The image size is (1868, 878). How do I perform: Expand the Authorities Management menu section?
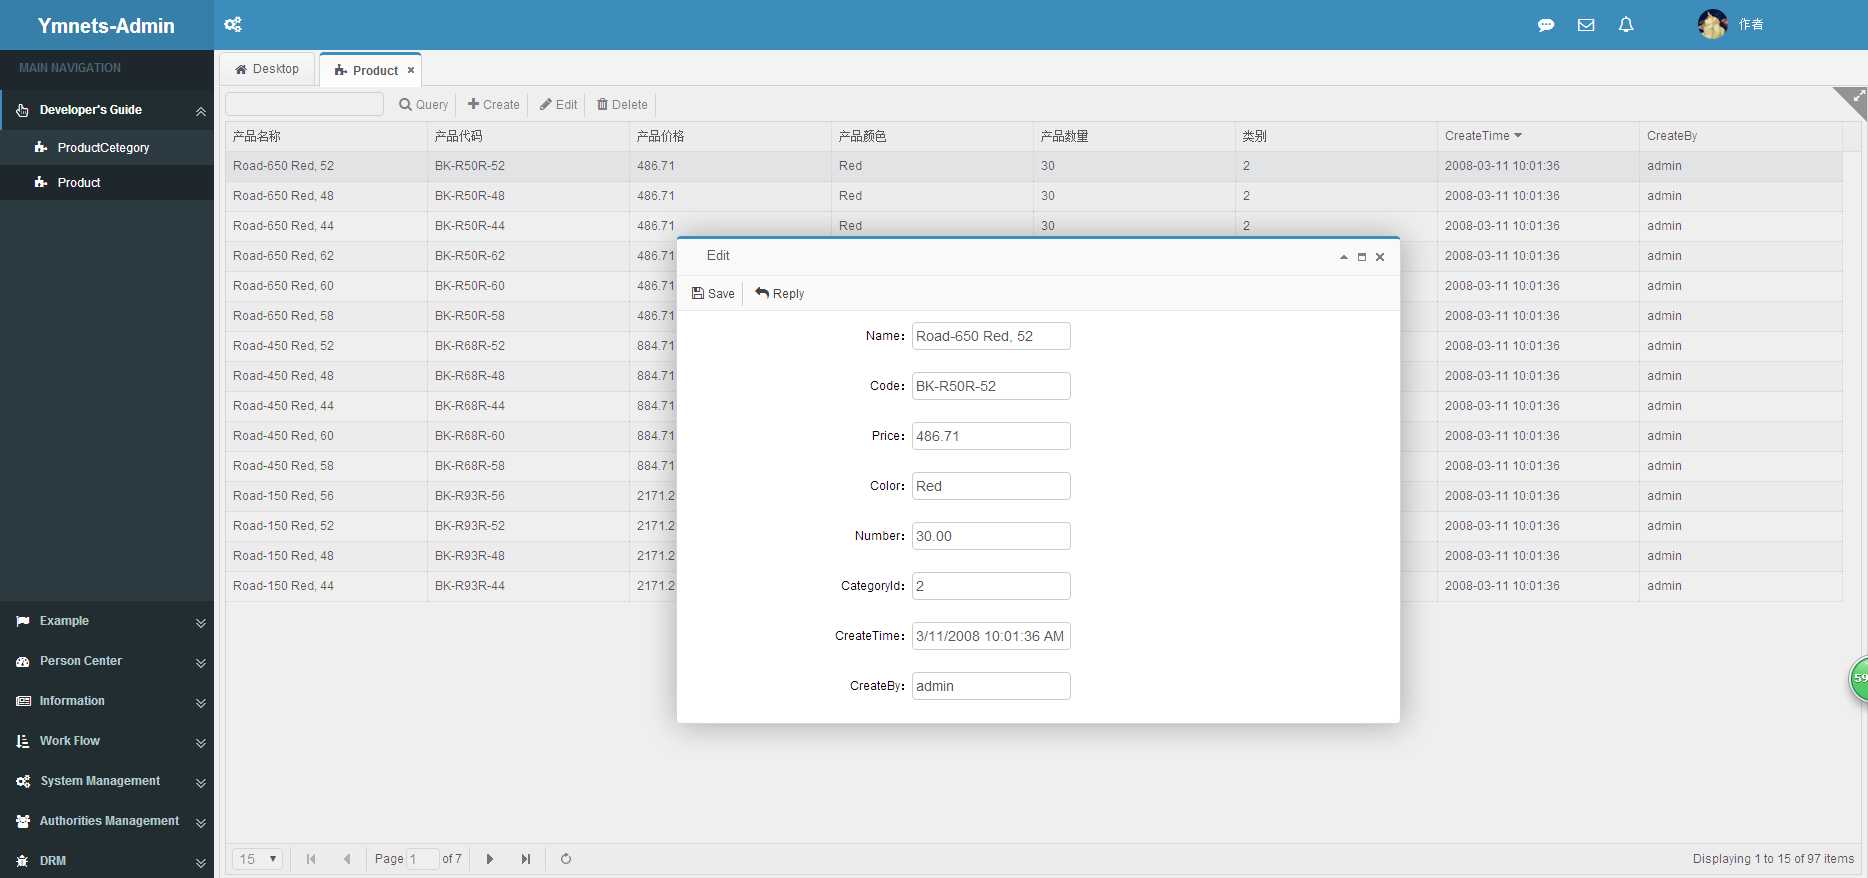tap(107, 821)
